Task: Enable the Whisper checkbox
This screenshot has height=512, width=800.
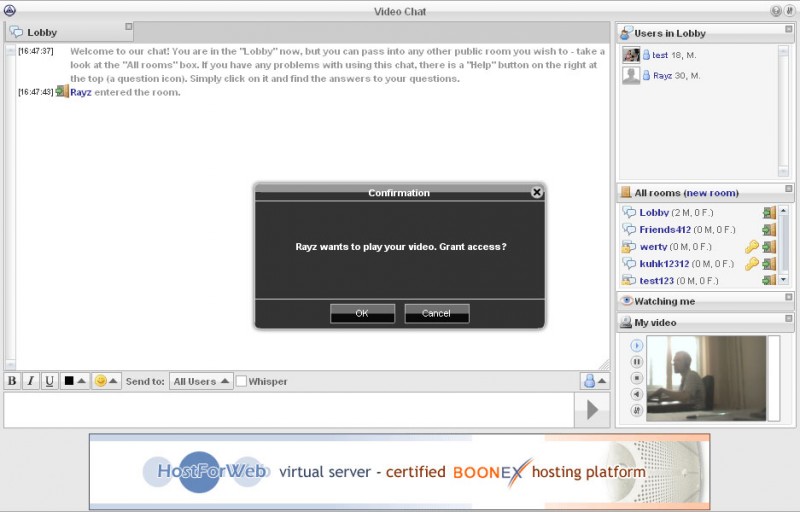Action: pos(241,381)
